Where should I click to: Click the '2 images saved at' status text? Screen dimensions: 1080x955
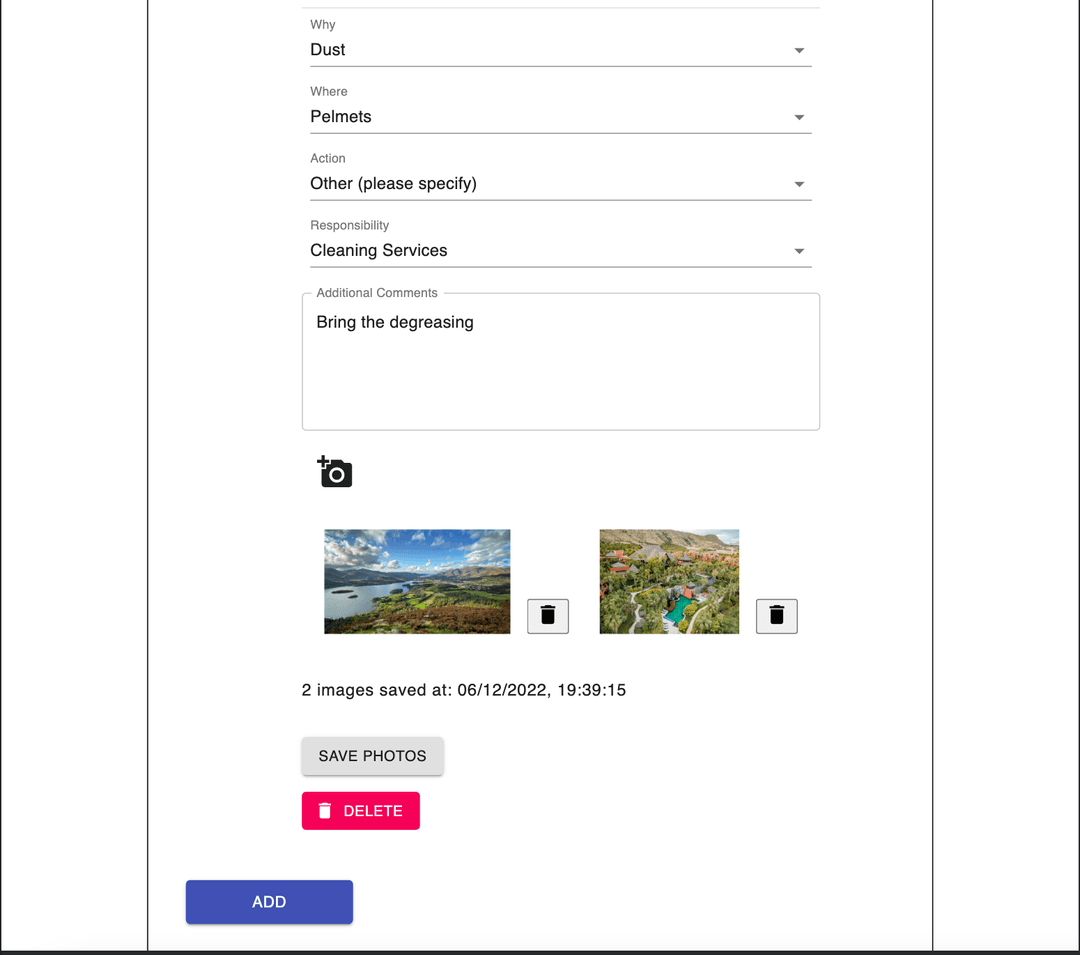[x=464, y=690]
